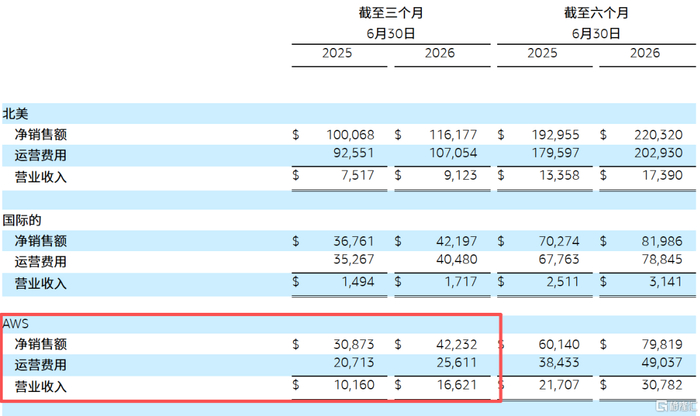
Task: Click North America net sales value 116,177
Action: pyautogui.click(x=453, y=135)
